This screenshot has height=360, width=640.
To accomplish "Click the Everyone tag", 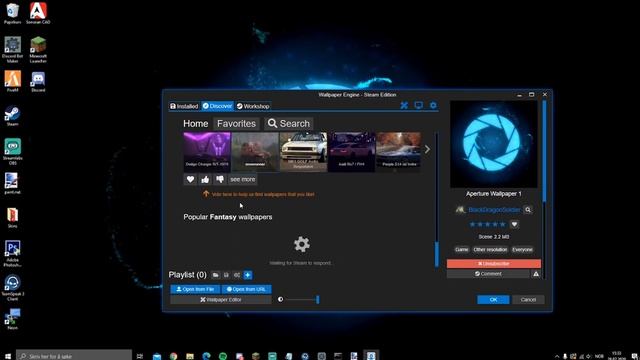I will 522,249.
